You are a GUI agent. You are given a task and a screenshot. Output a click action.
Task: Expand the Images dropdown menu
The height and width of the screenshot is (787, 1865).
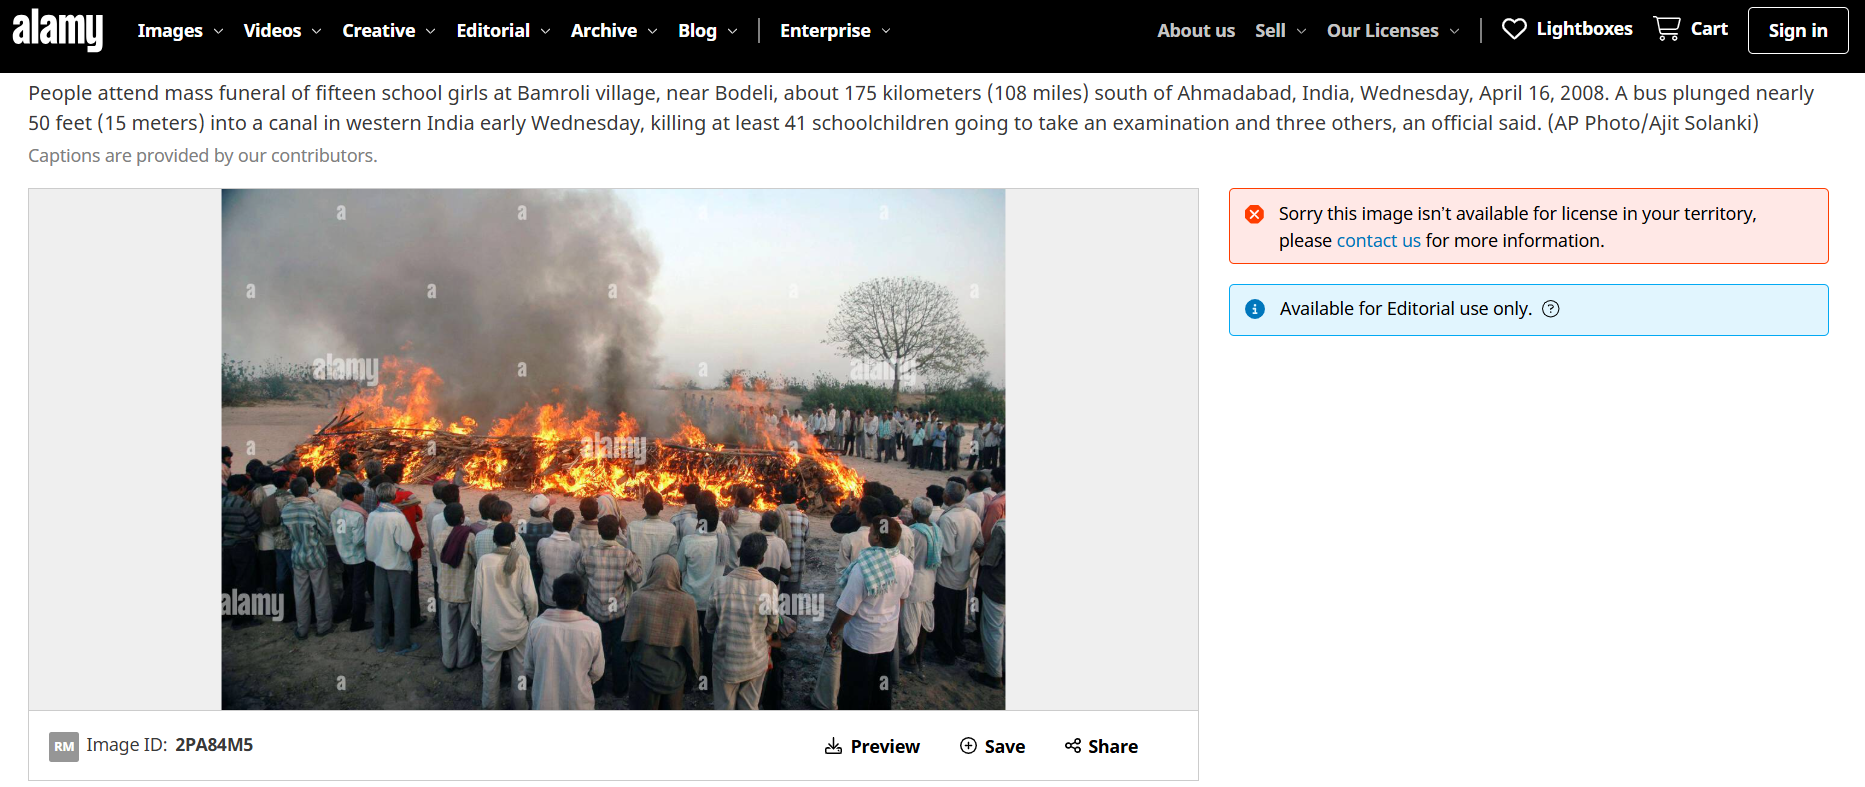coord(180,31)
